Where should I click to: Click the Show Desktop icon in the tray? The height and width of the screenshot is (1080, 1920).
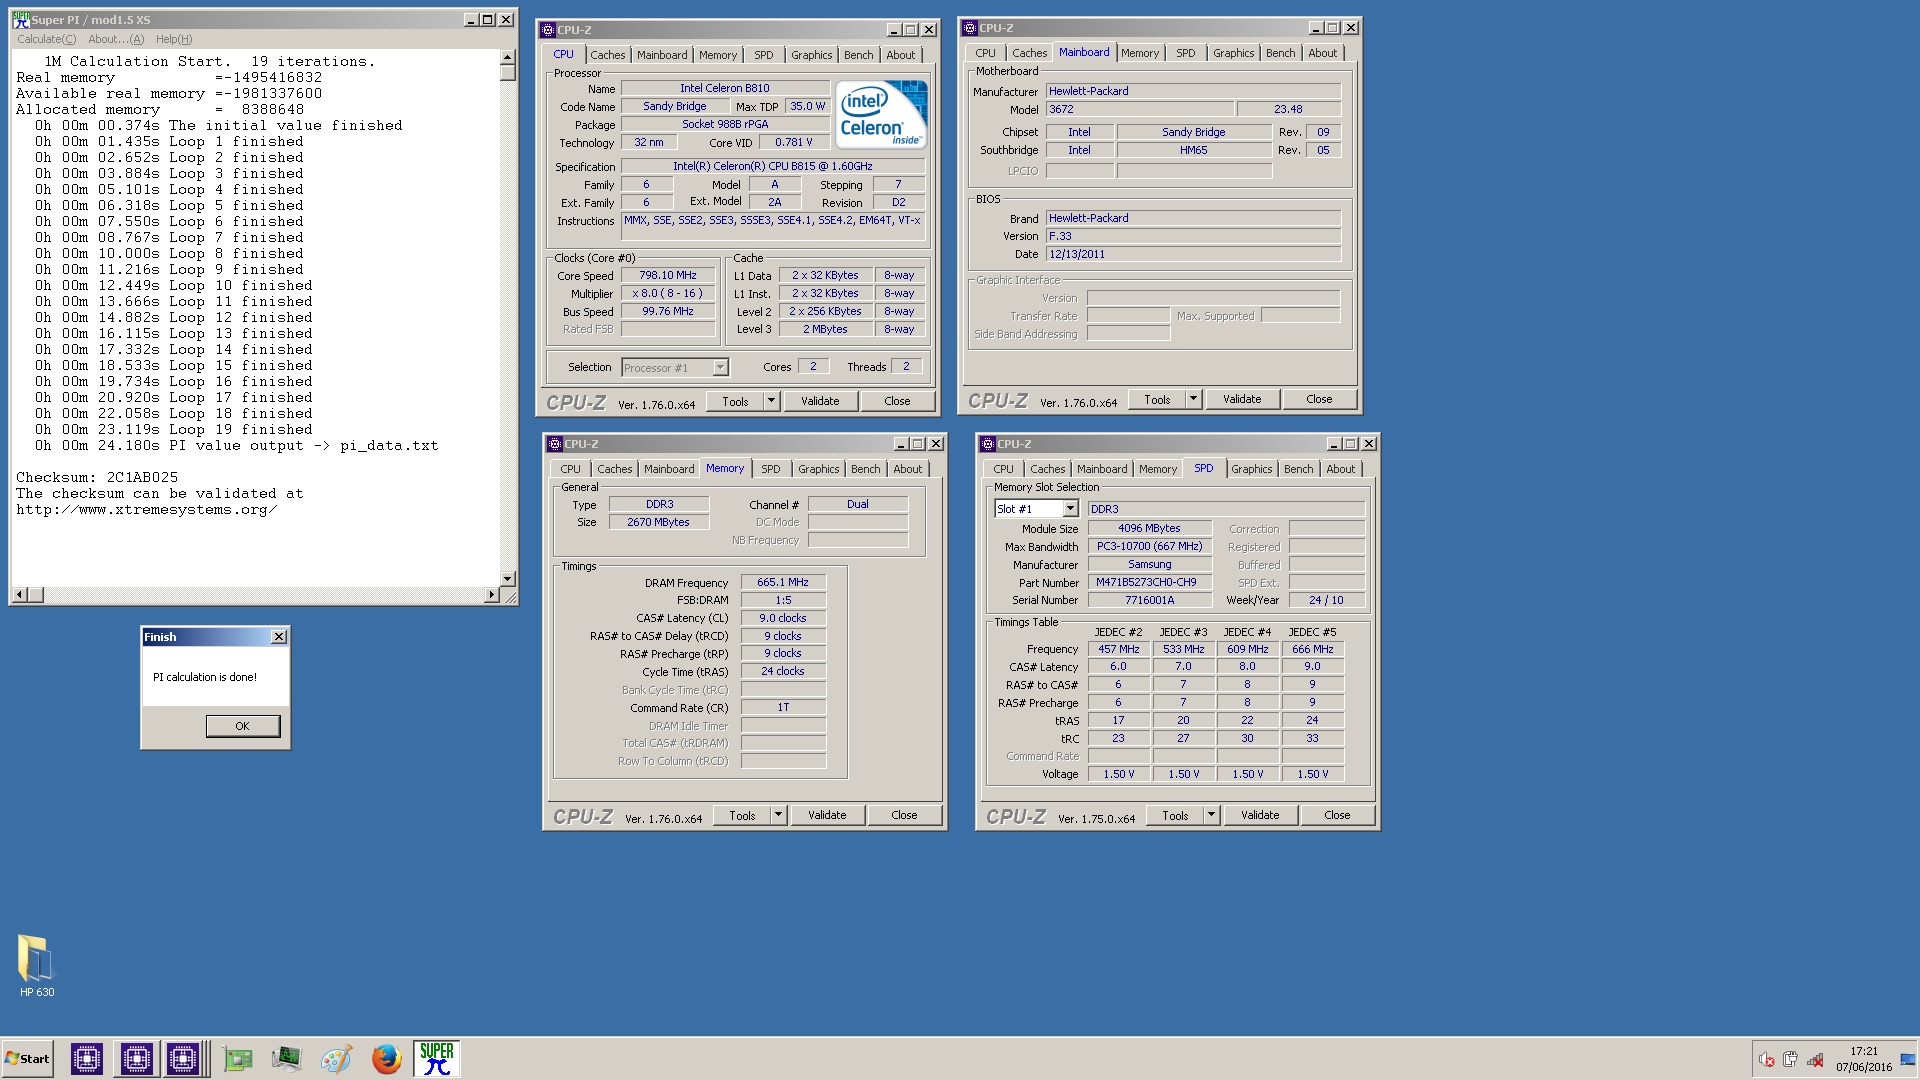[1908, 1060]
